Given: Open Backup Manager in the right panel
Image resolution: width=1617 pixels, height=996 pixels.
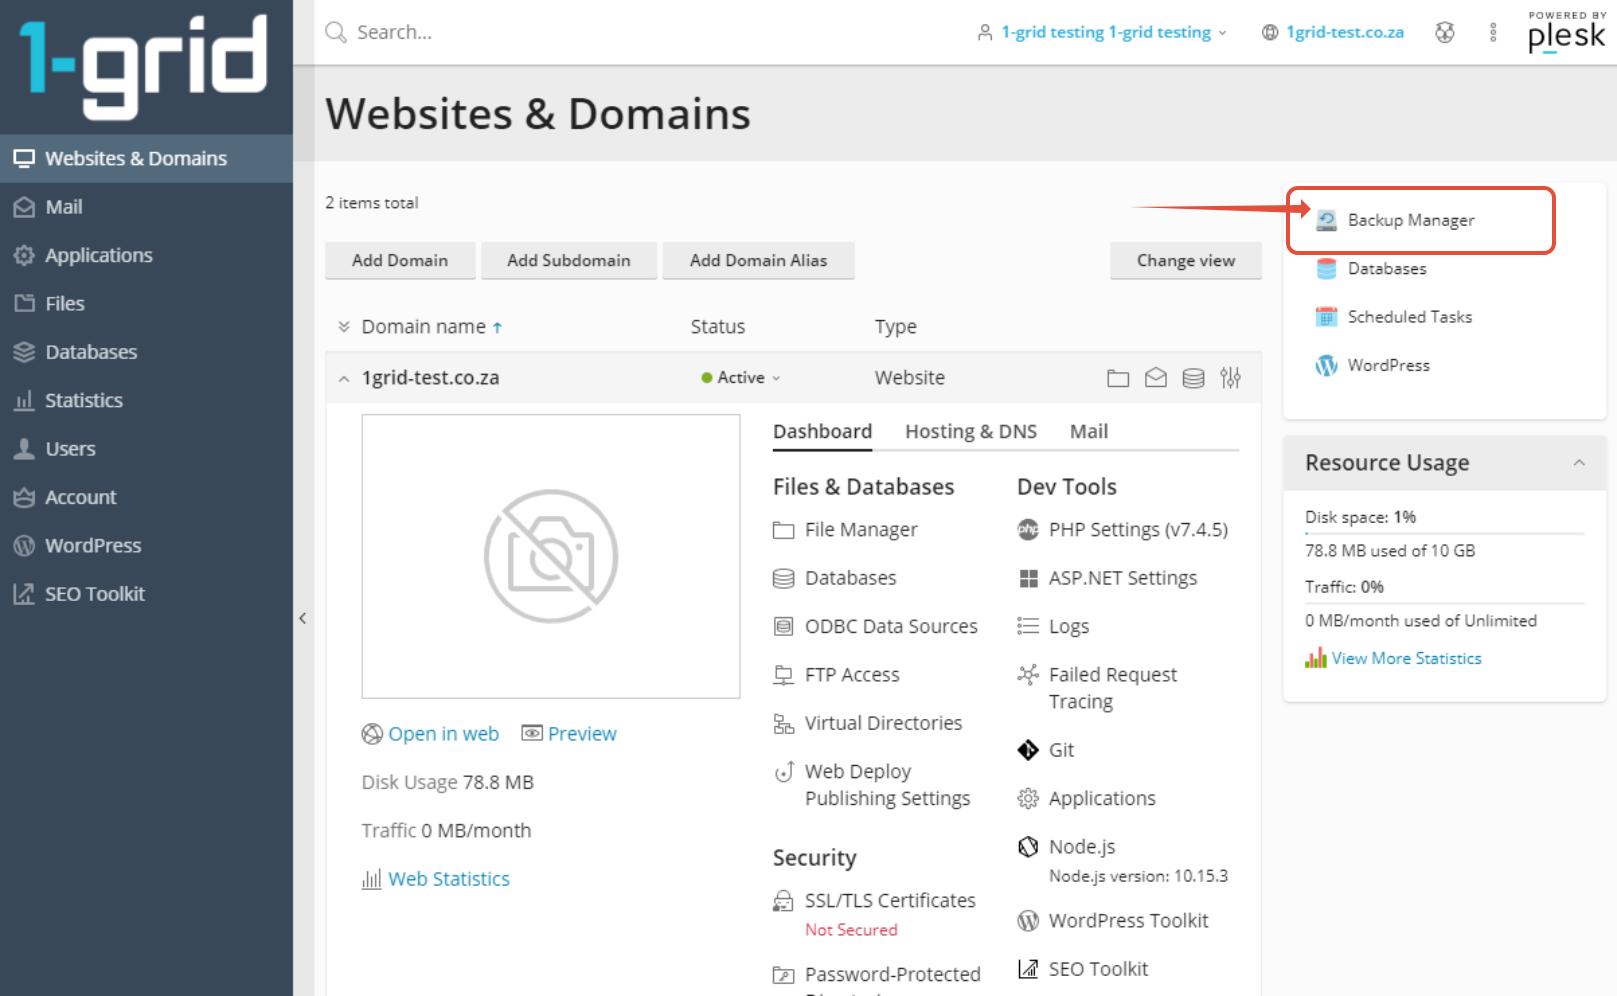Looking at the screenshot, I should [x=1395, y=220].
